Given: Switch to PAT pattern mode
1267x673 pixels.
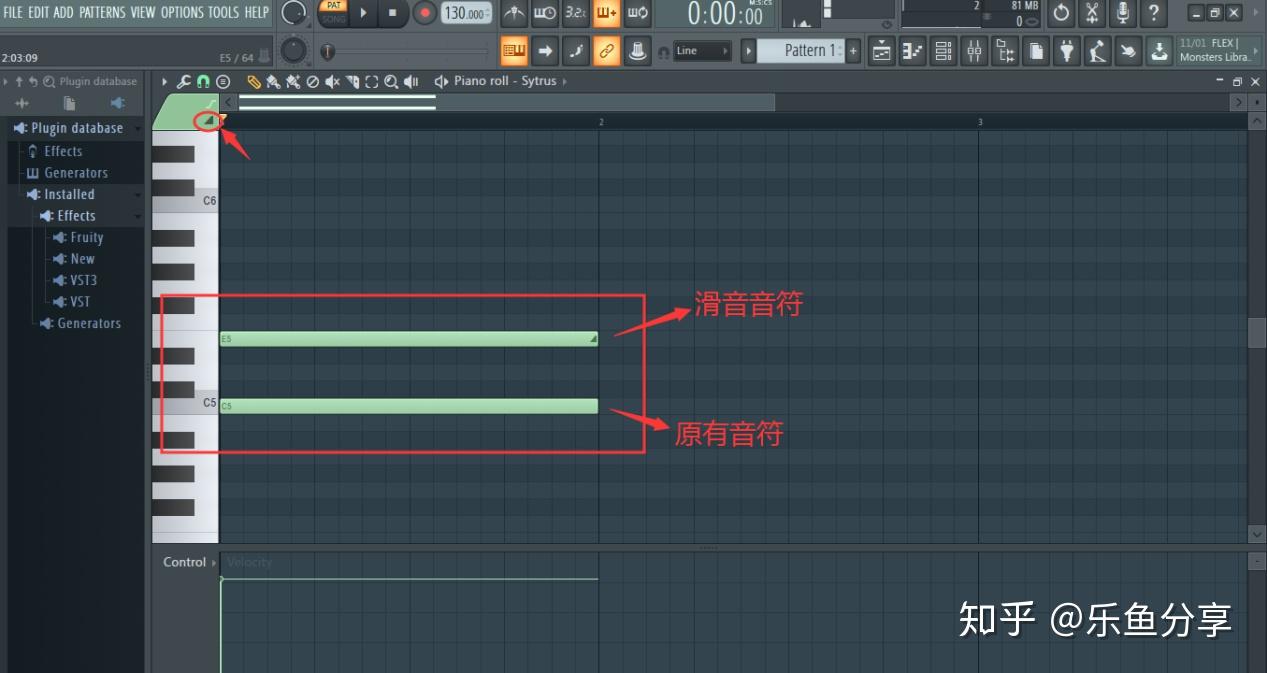Looking at the screenshot, I should (333, 6).
